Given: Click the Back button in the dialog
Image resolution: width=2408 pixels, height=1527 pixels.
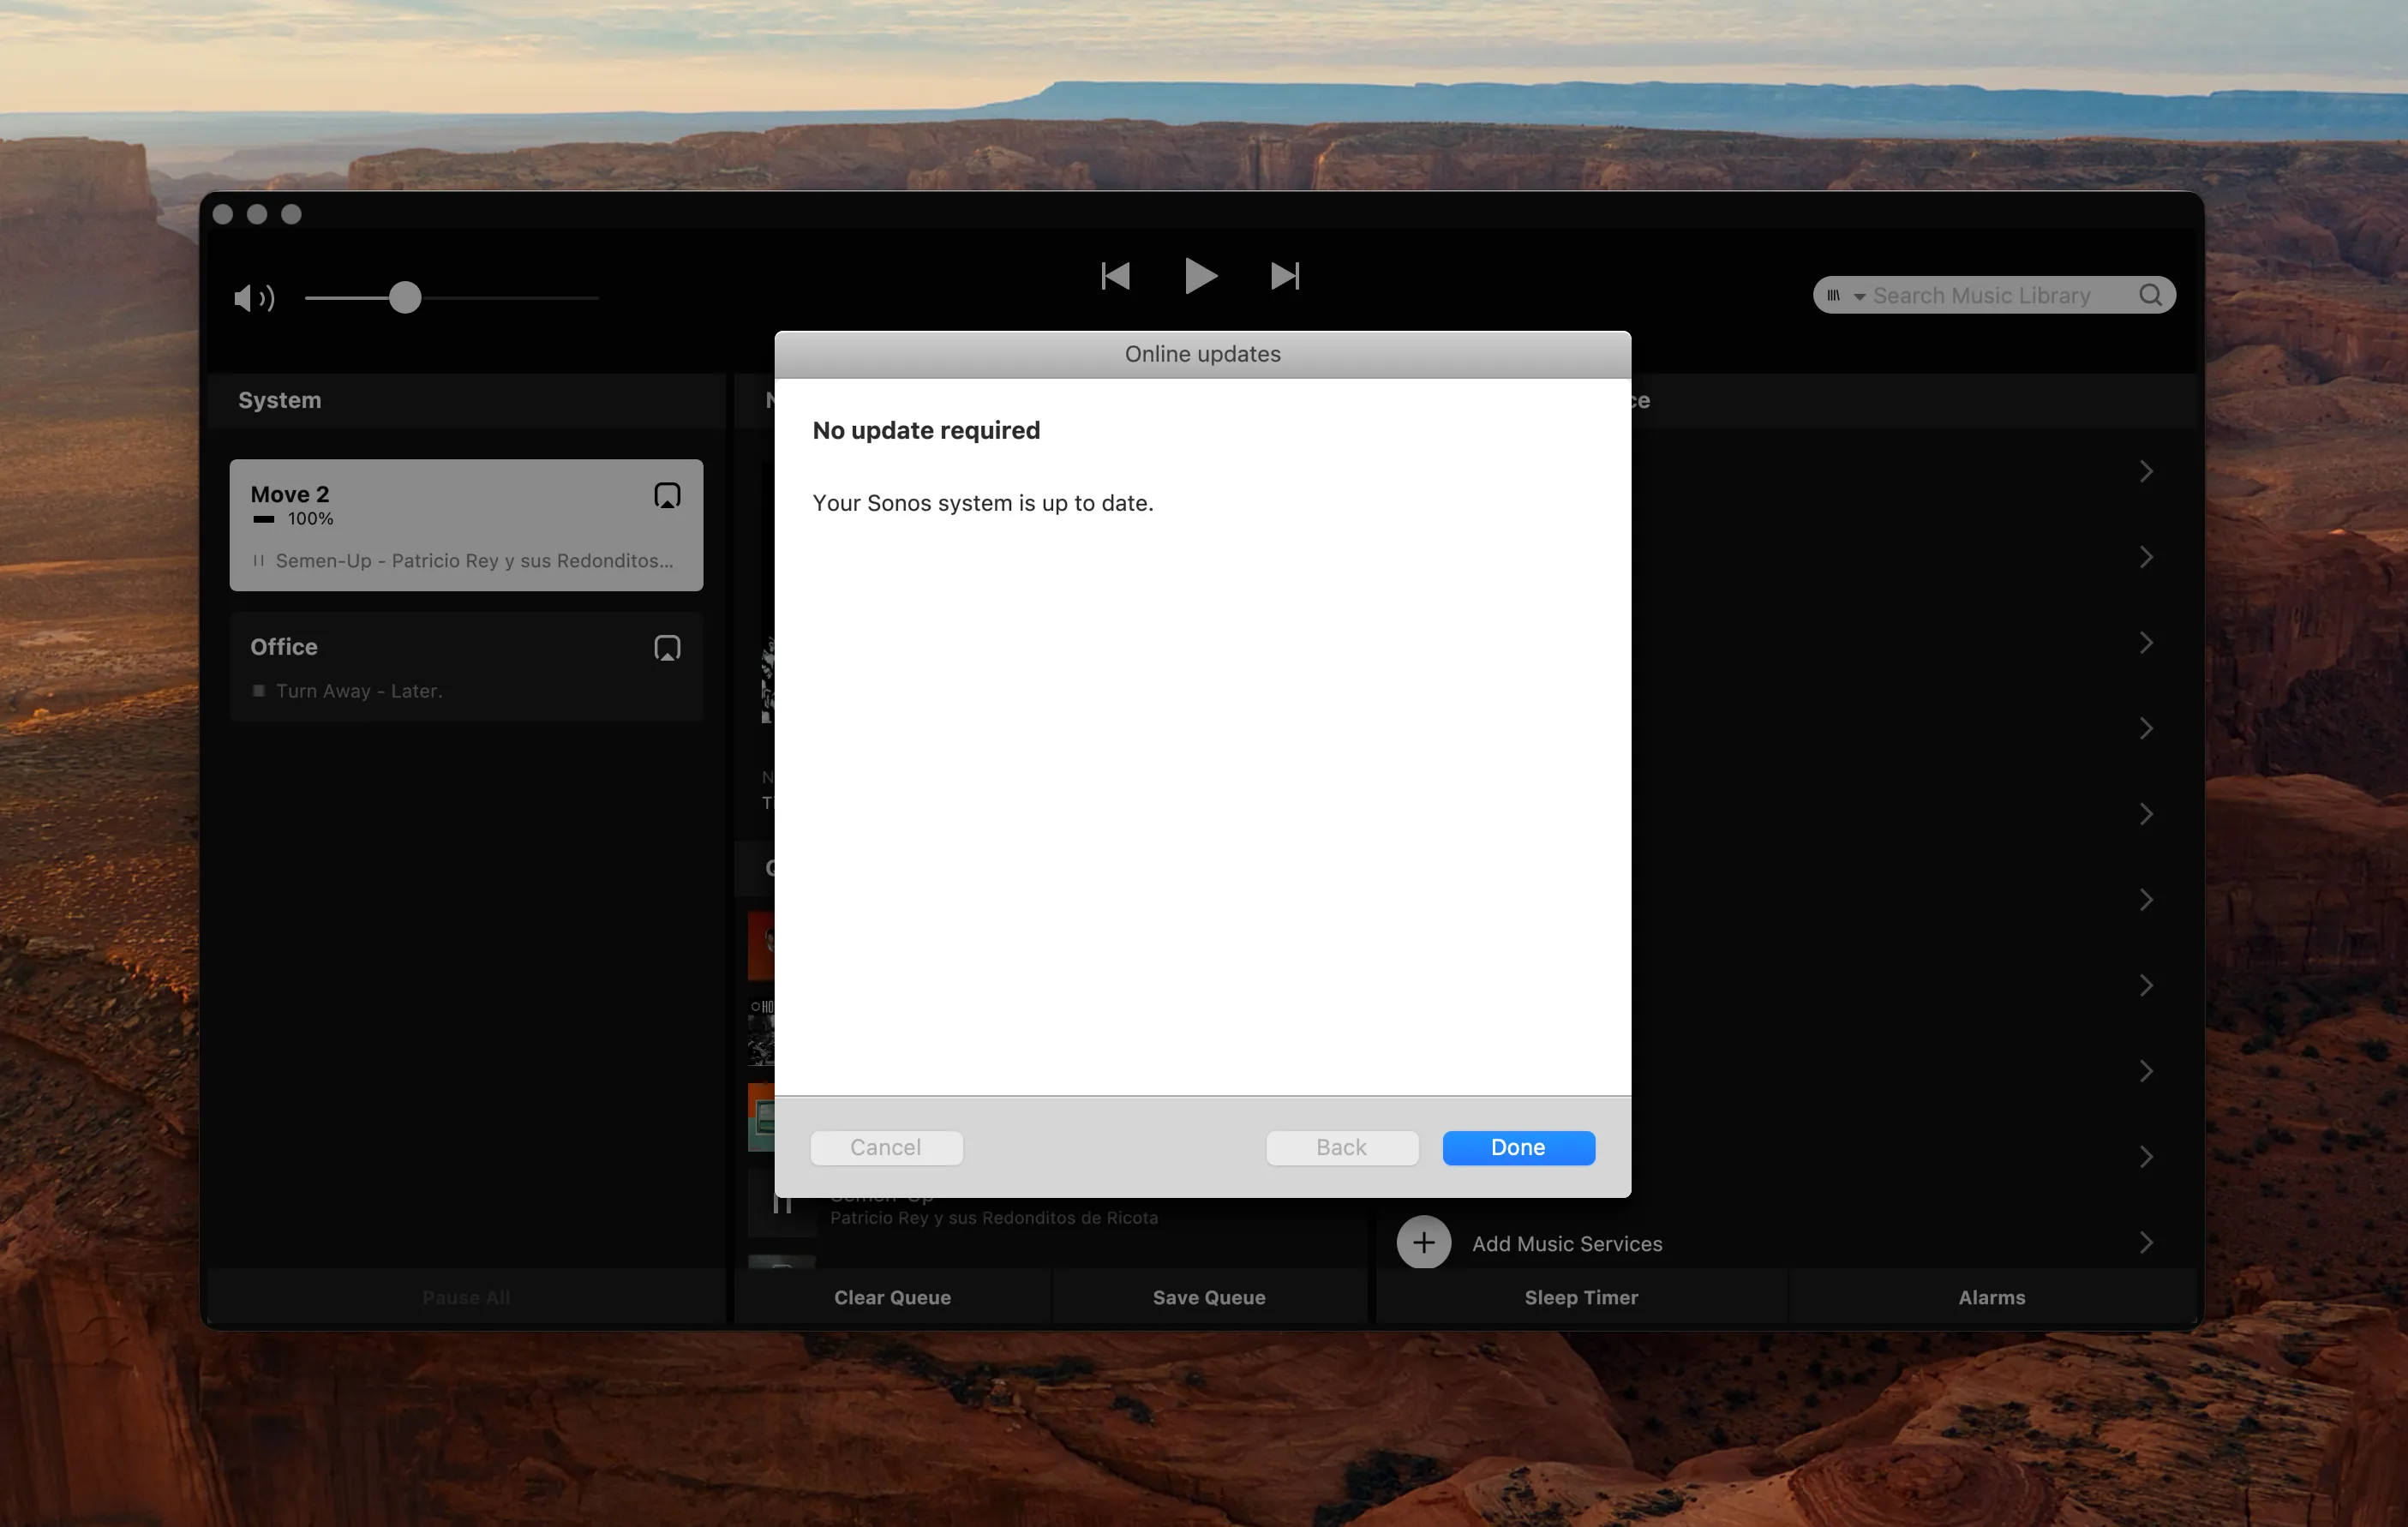Looking at the screenshot, I should pyautogui.click(x=1342, y=1147).
